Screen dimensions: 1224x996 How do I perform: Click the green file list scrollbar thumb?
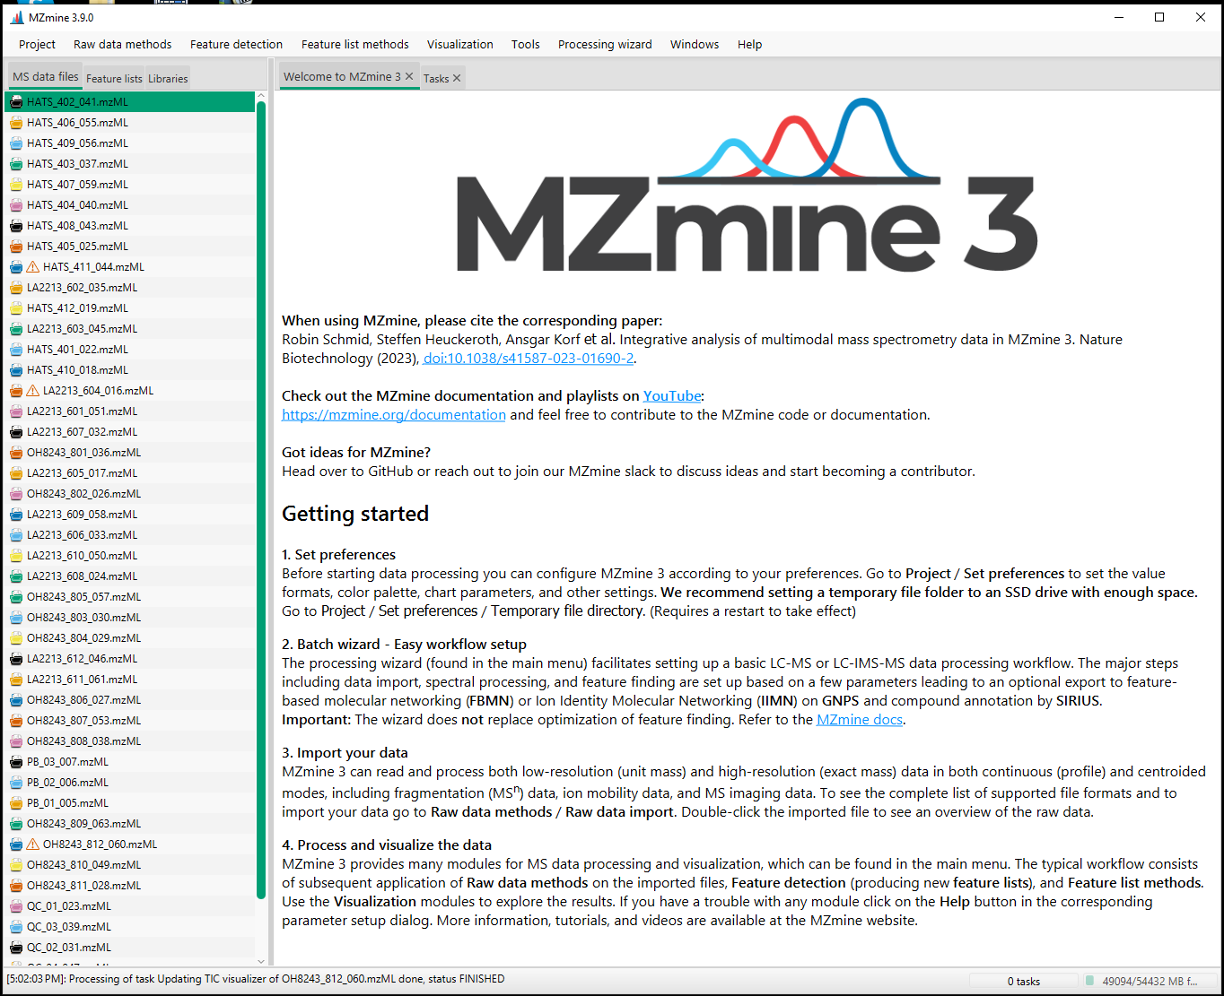point(261,500)
